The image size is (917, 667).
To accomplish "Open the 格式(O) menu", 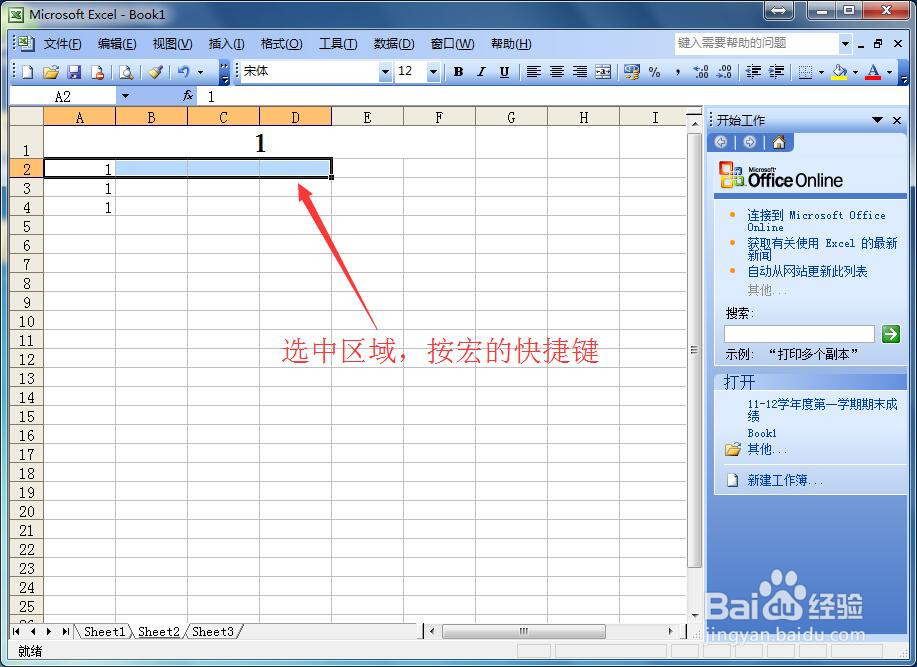I will tap(281, 44).
